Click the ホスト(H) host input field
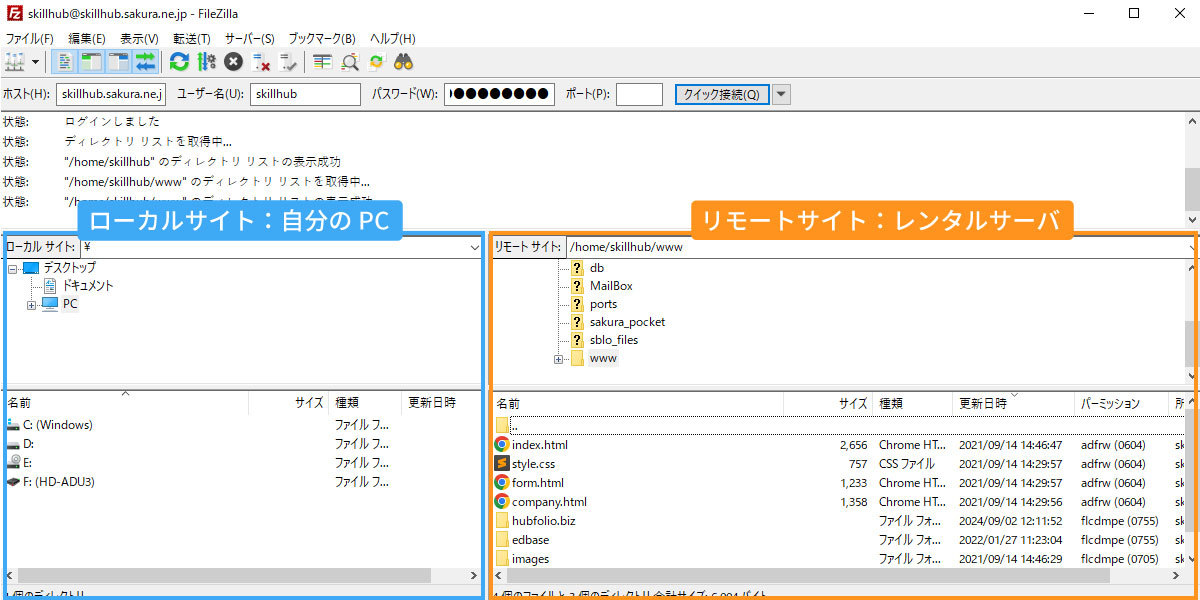1200x600 pixels. (x=111, y=94)
